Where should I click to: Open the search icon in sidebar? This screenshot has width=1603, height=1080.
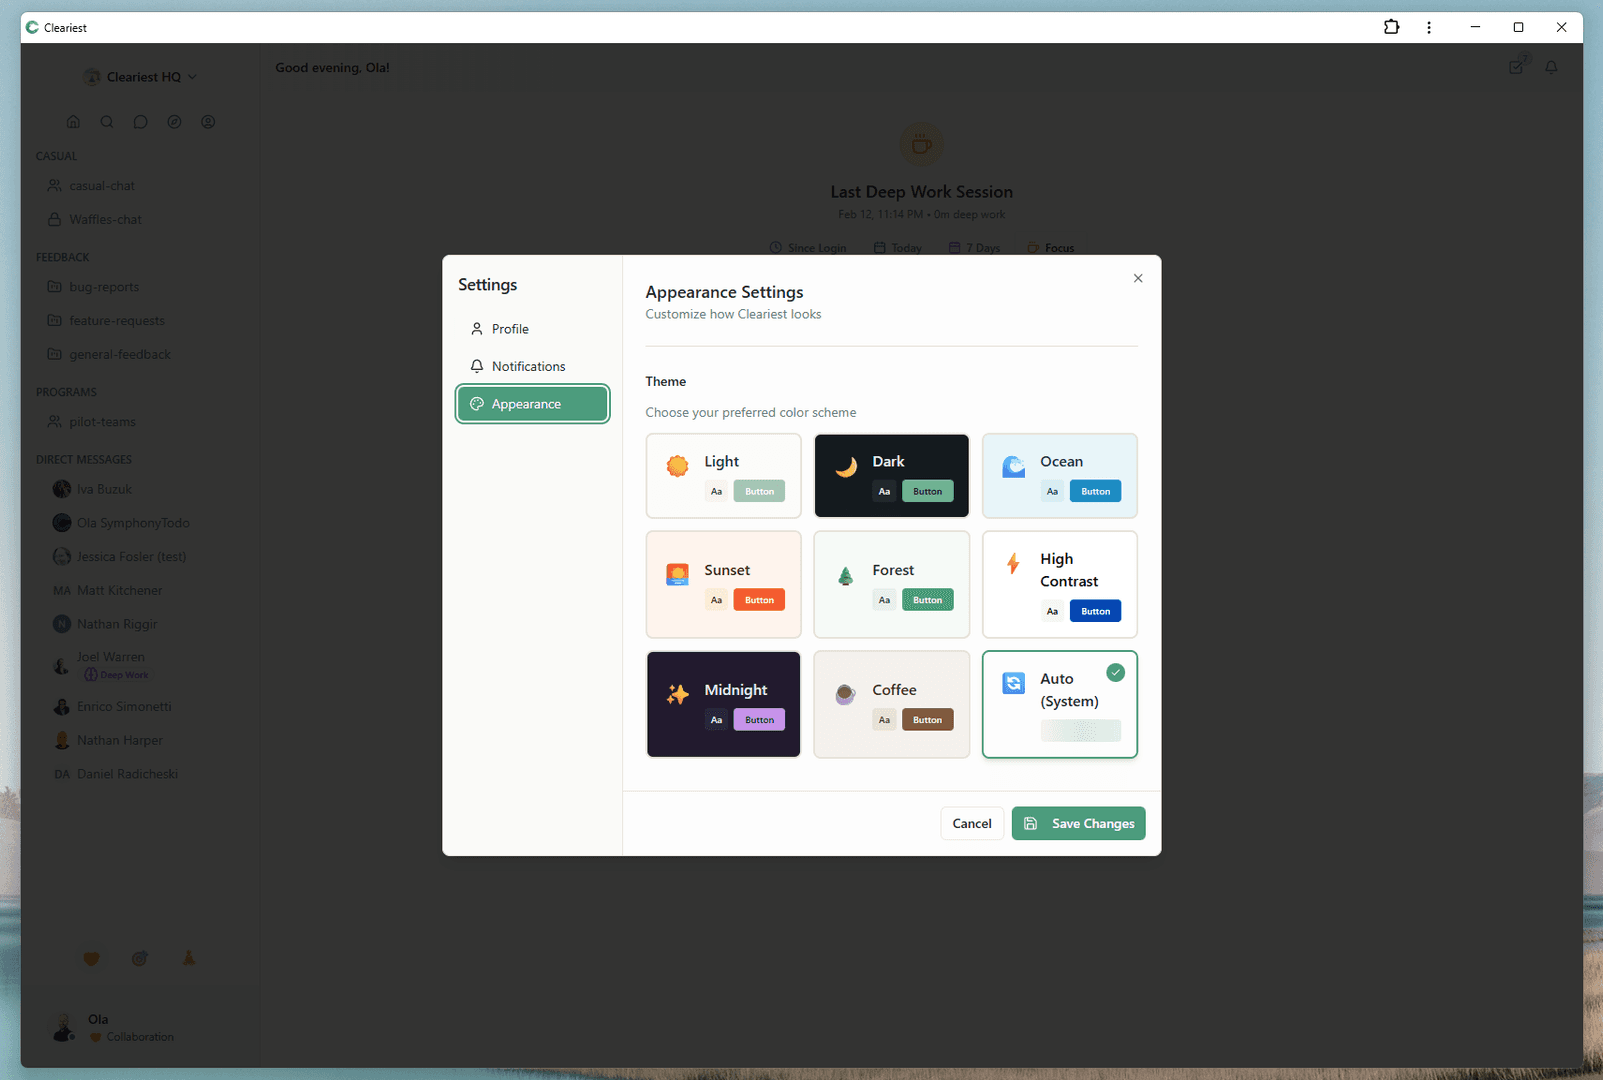[x=107, y=122]
